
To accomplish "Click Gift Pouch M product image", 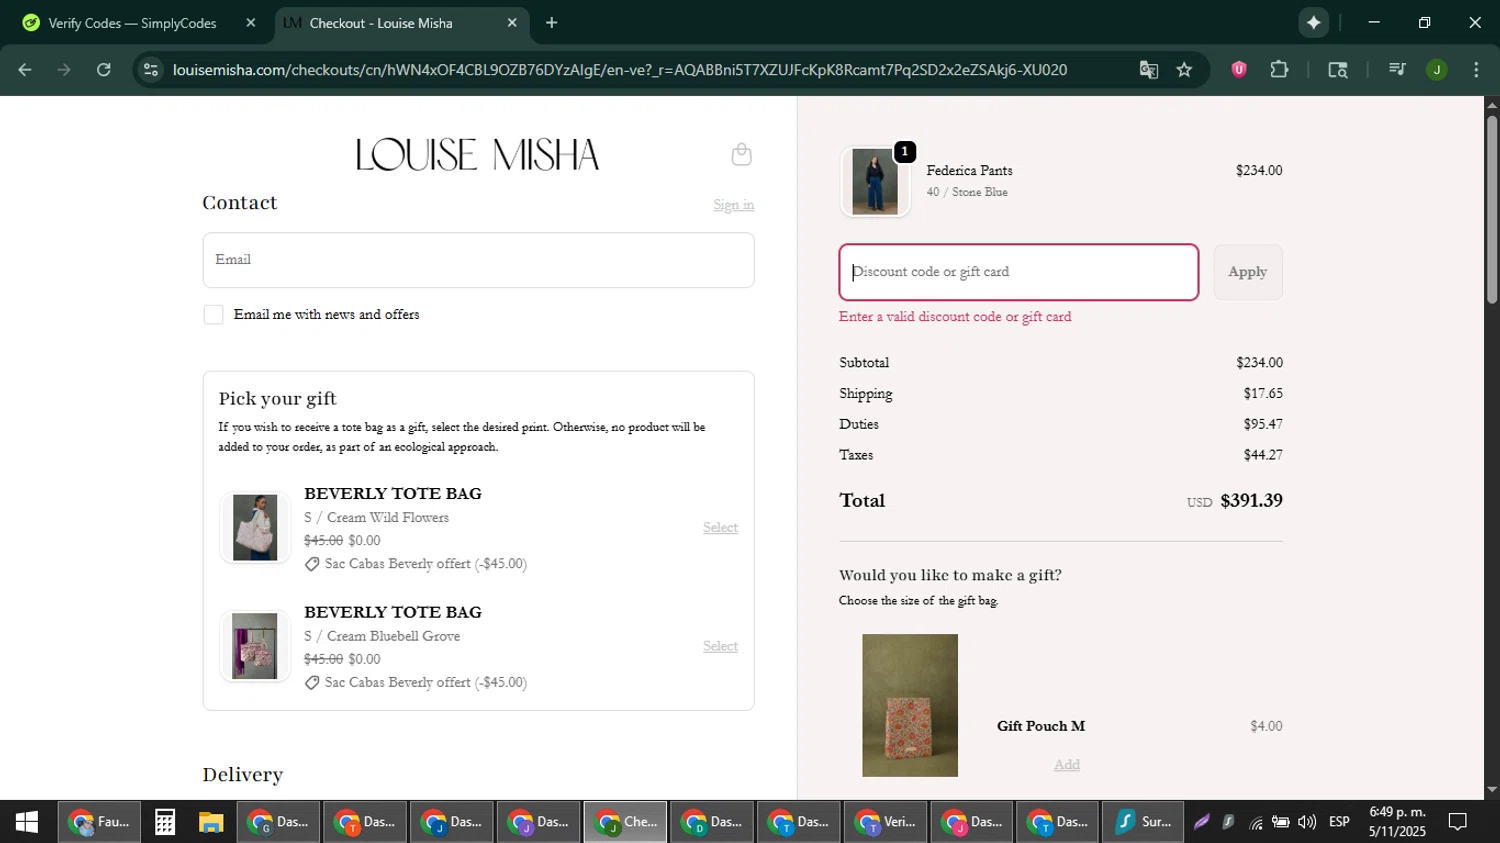I will (x=910, y=705).
